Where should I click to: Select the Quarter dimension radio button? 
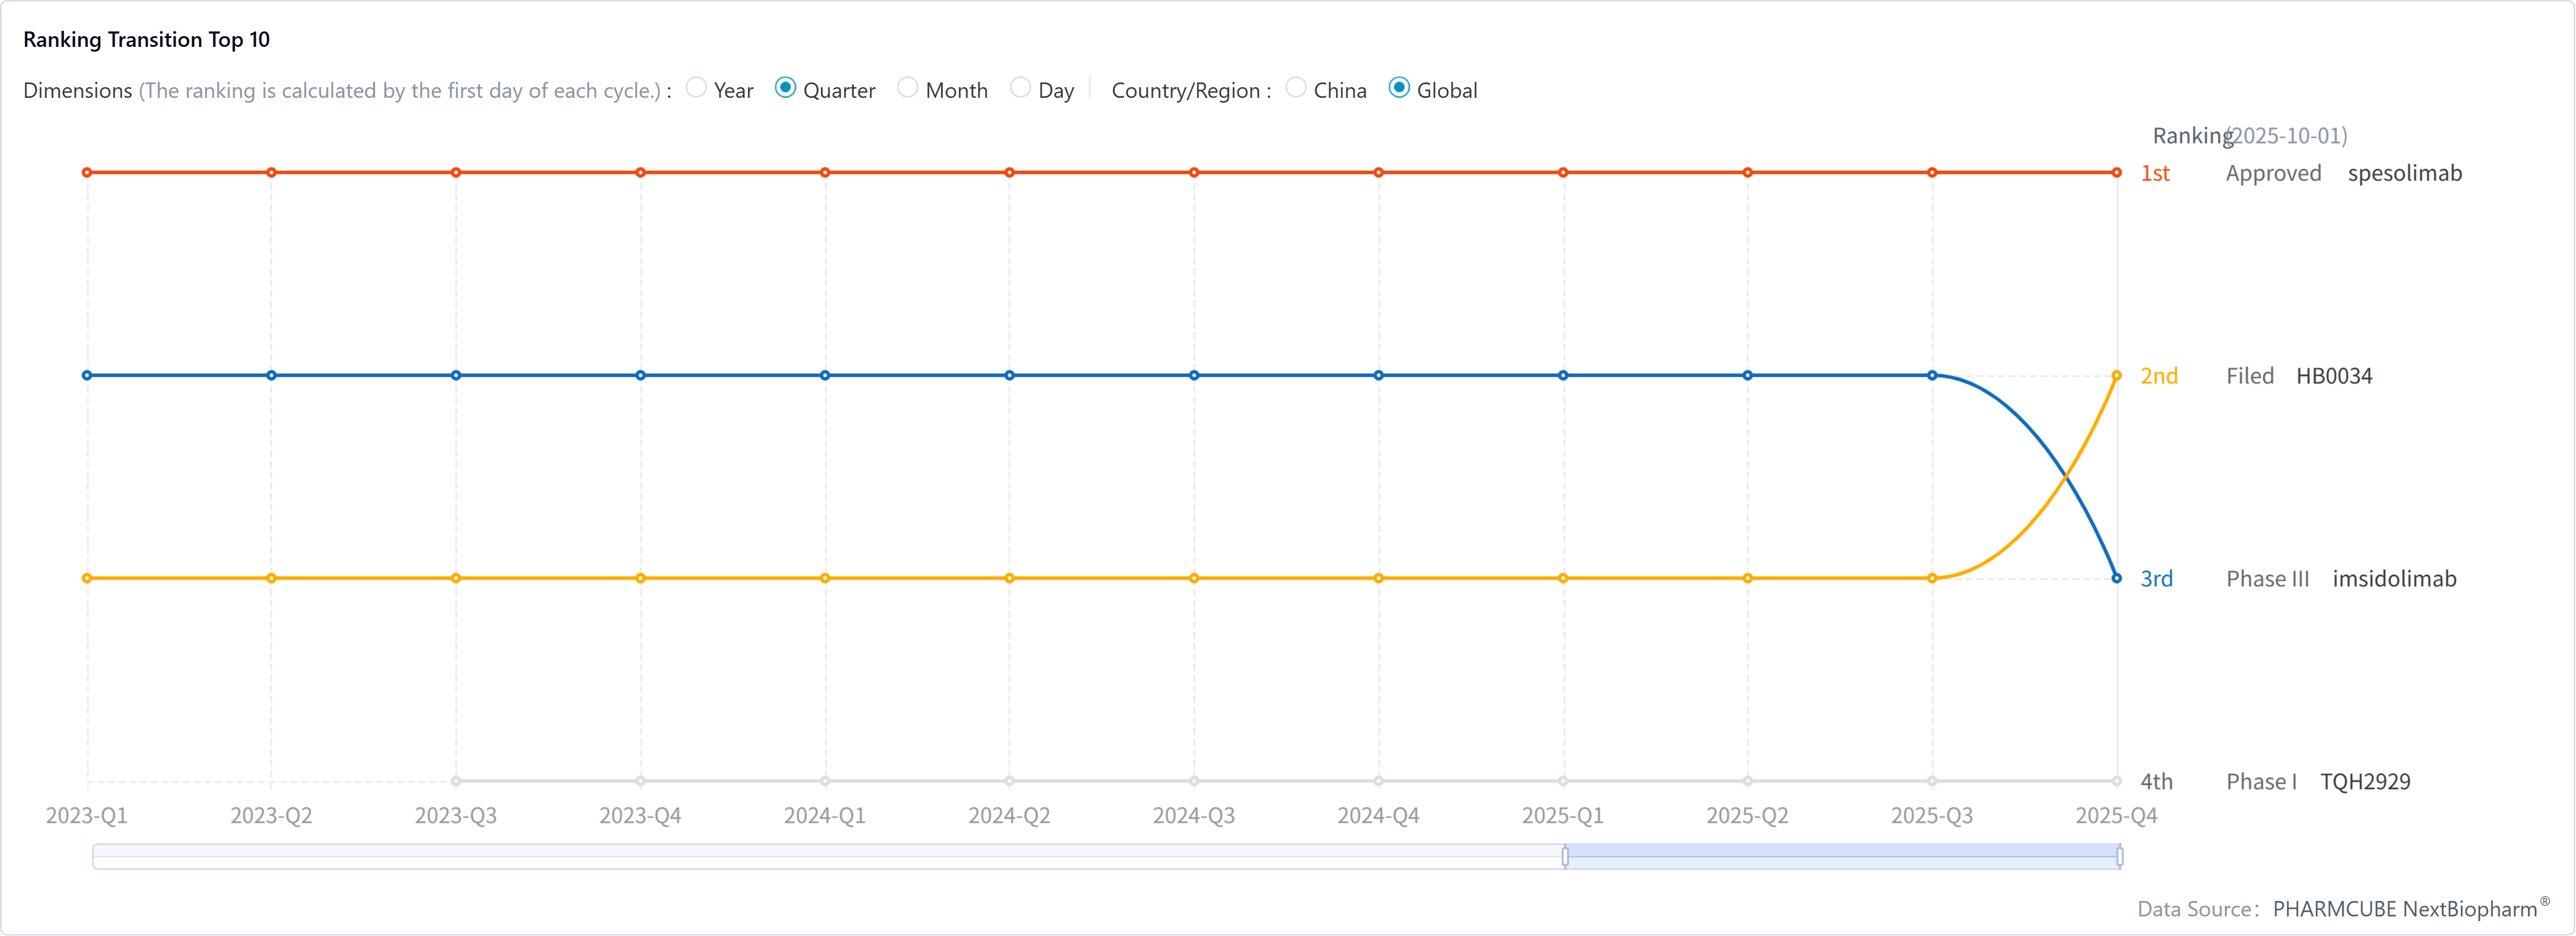[786, 88]
